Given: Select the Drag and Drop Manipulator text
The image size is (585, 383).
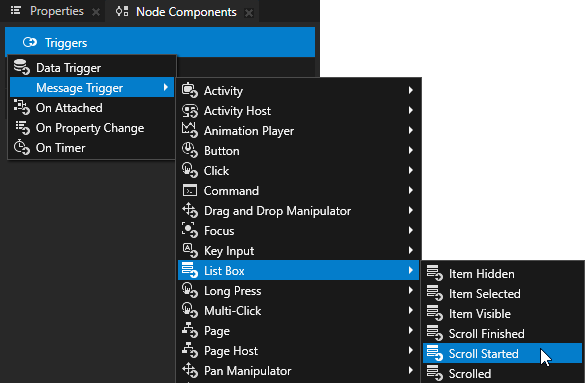Looking at the screenshot, I should coord(277,211).
